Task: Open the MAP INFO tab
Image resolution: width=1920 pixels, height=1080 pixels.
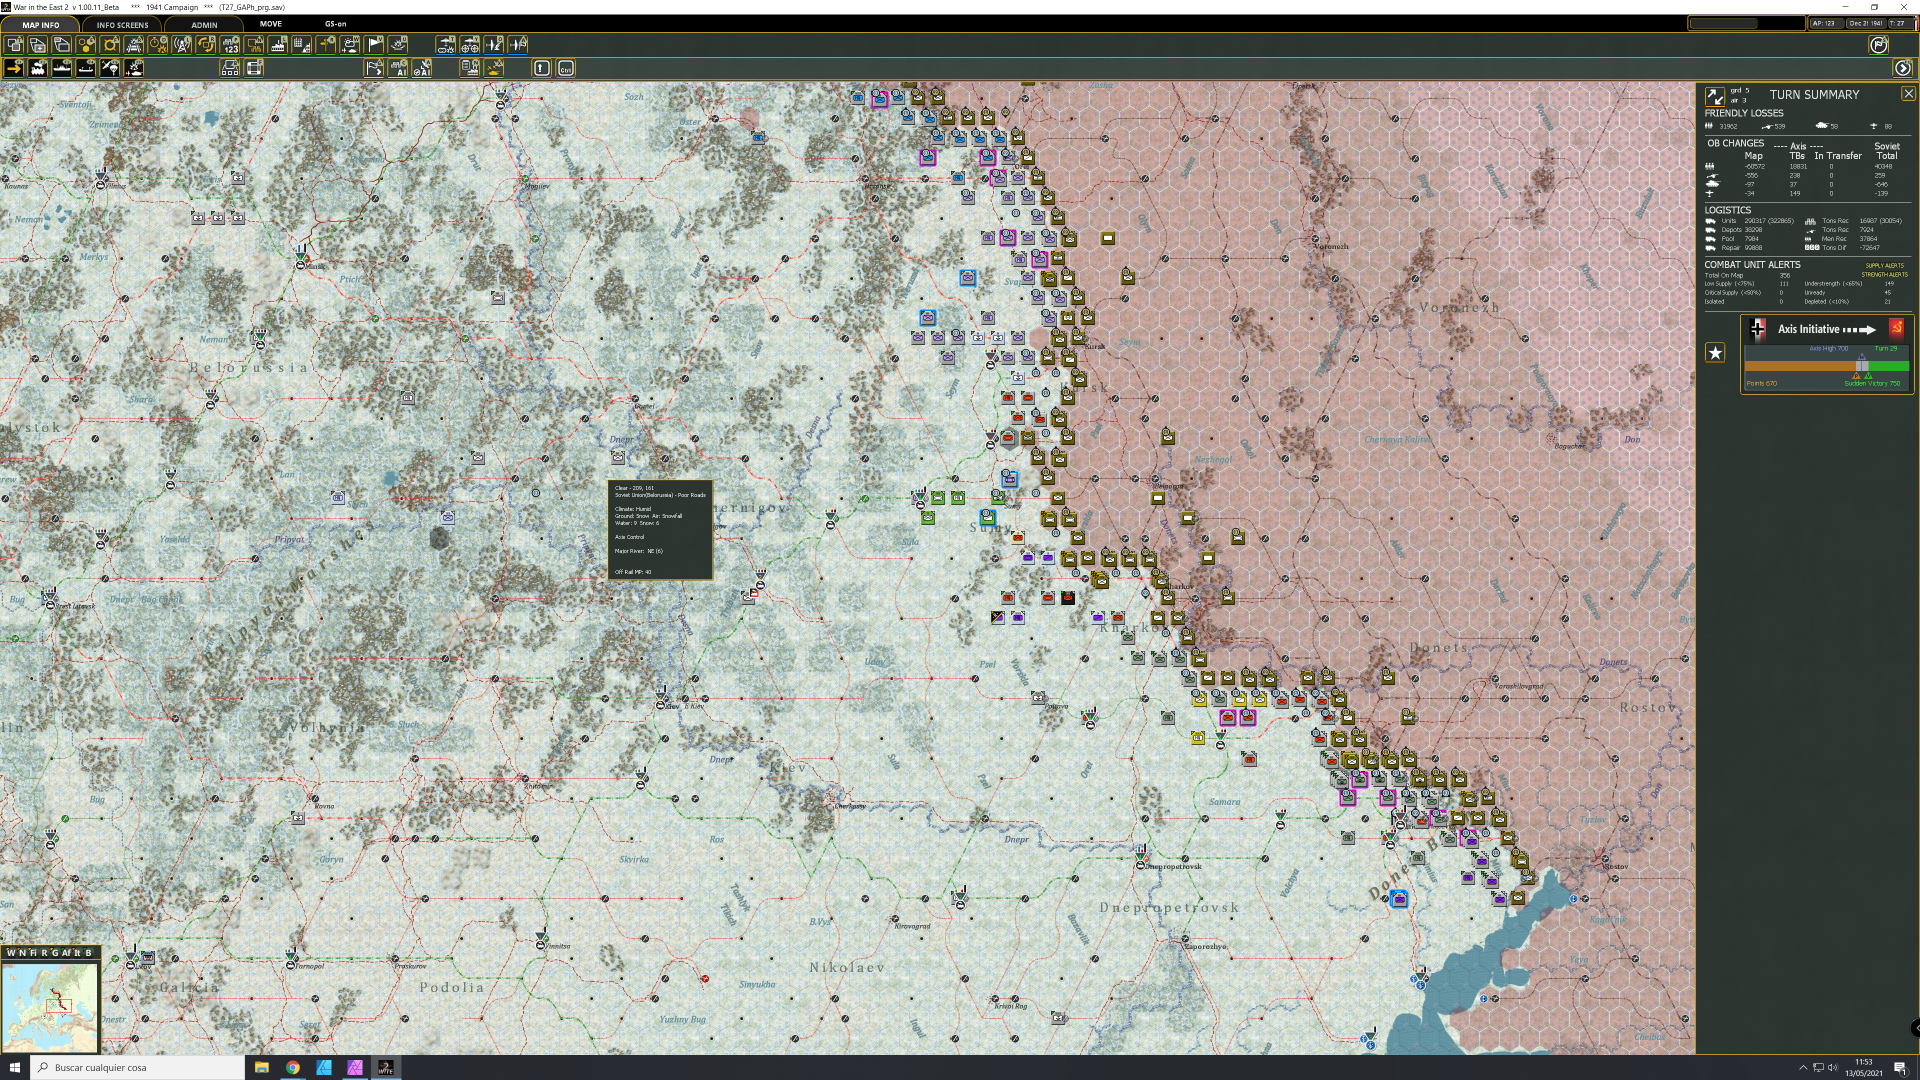Action: click(41, 25)
